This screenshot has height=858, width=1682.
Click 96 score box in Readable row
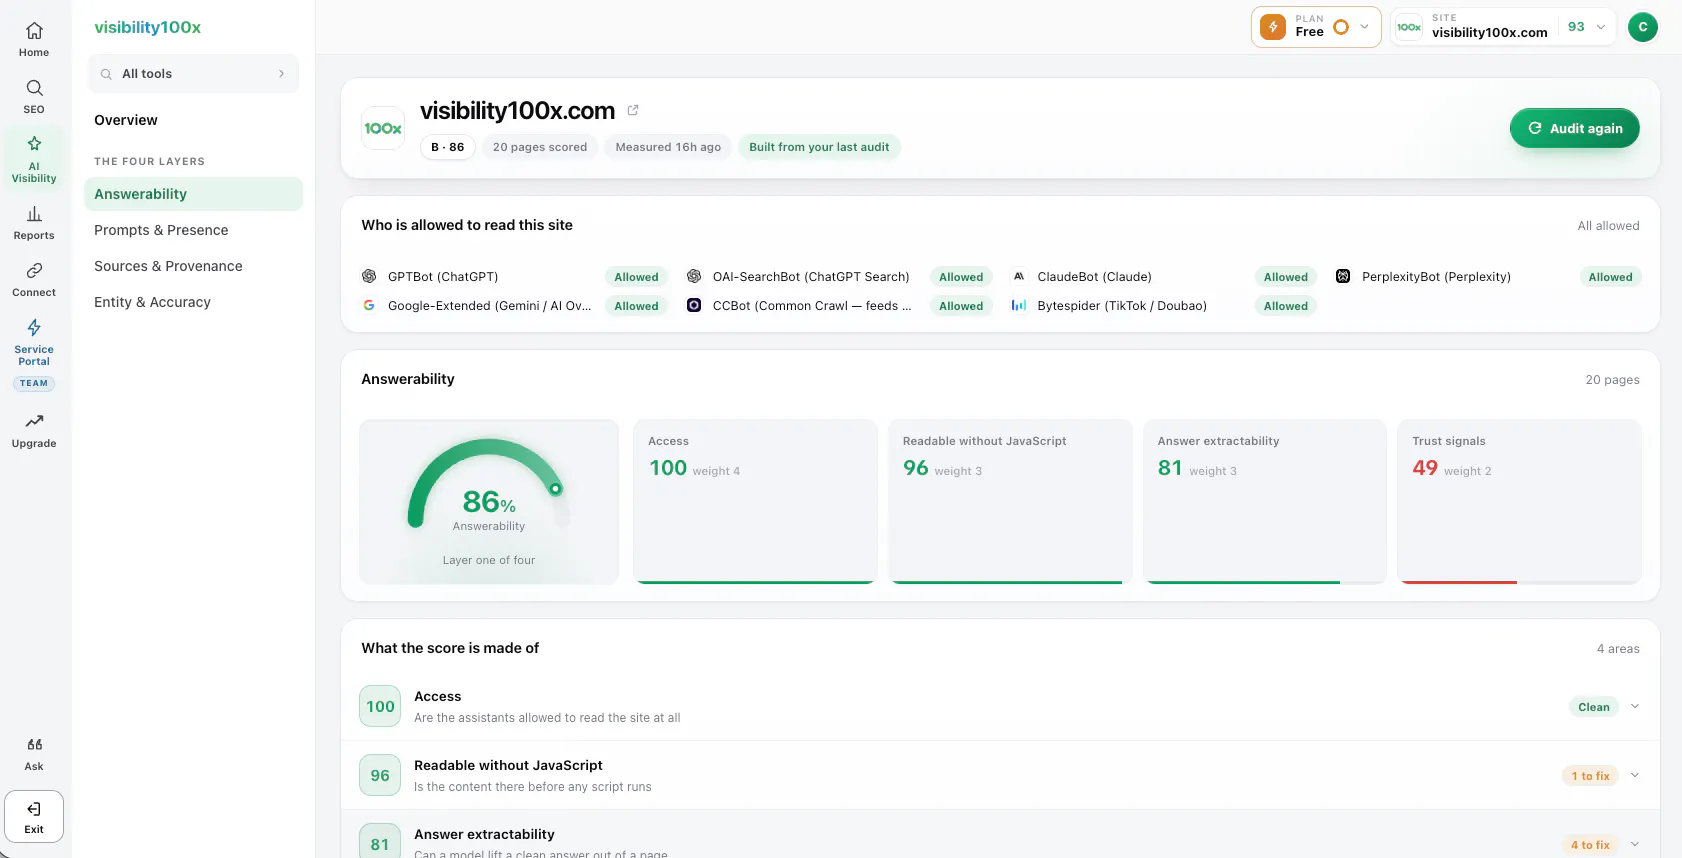click(x=380, y=775)
